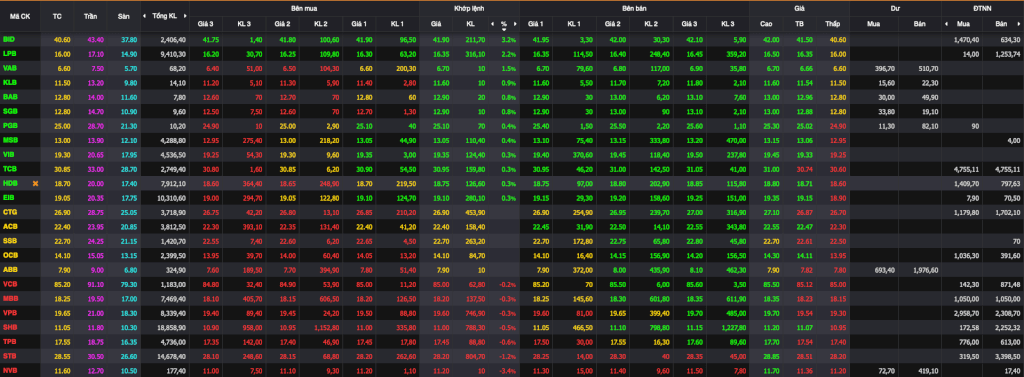Select the SHB ticker symbol
Viewport: 1024px width, 377px height.
[x=10, y=327]
